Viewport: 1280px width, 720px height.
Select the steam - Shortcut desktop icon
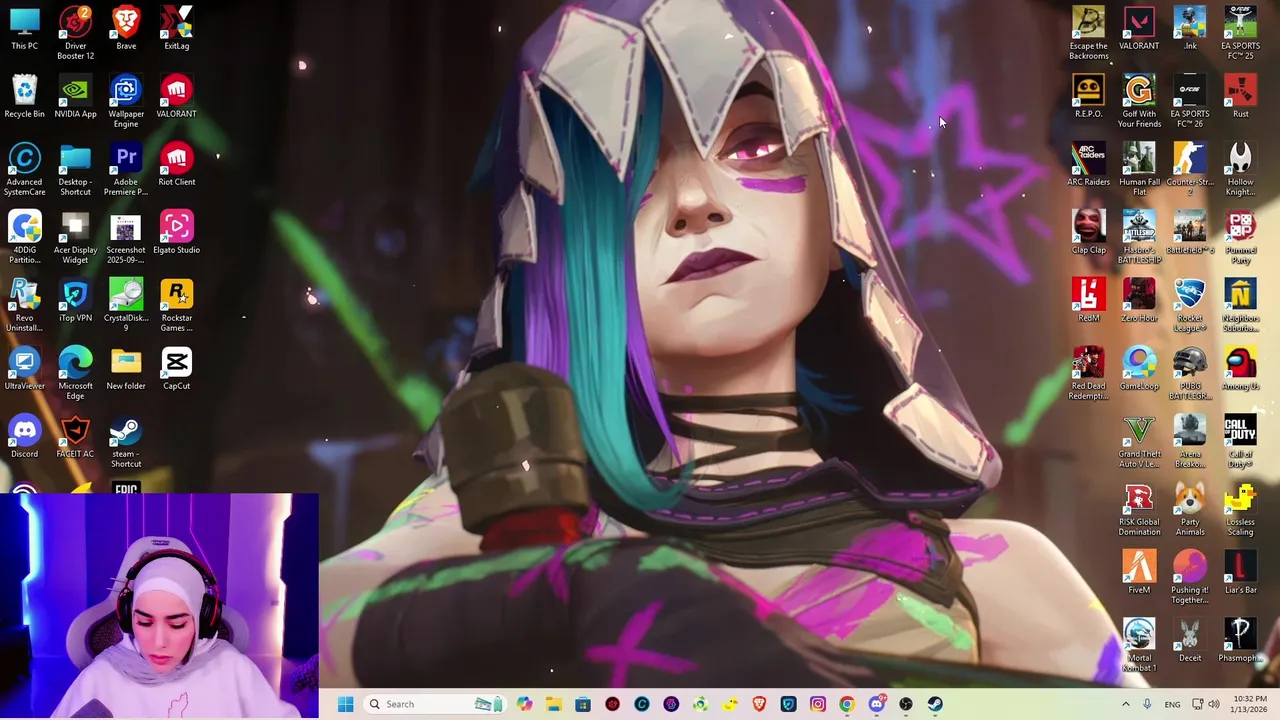126,441
